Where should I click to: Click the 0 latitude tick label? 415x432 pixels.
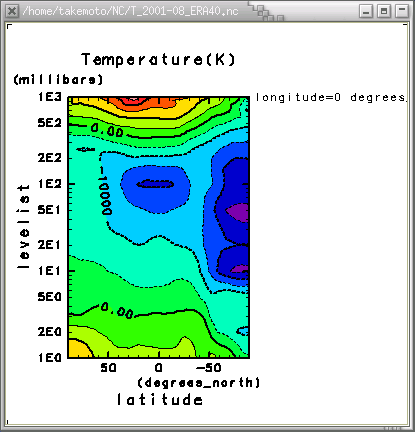(x=159, y=368)
